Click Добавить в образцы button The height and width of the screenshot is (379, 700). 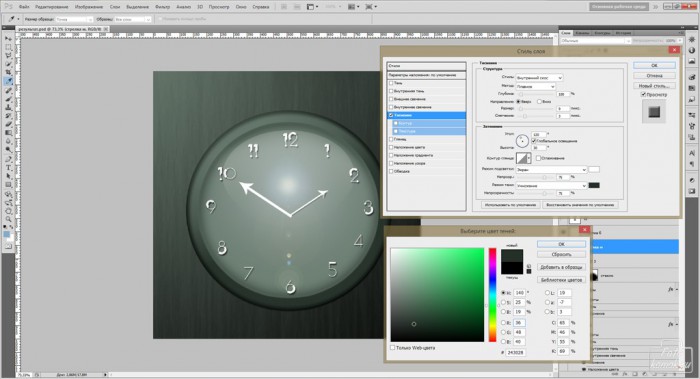tap(561, 267)
